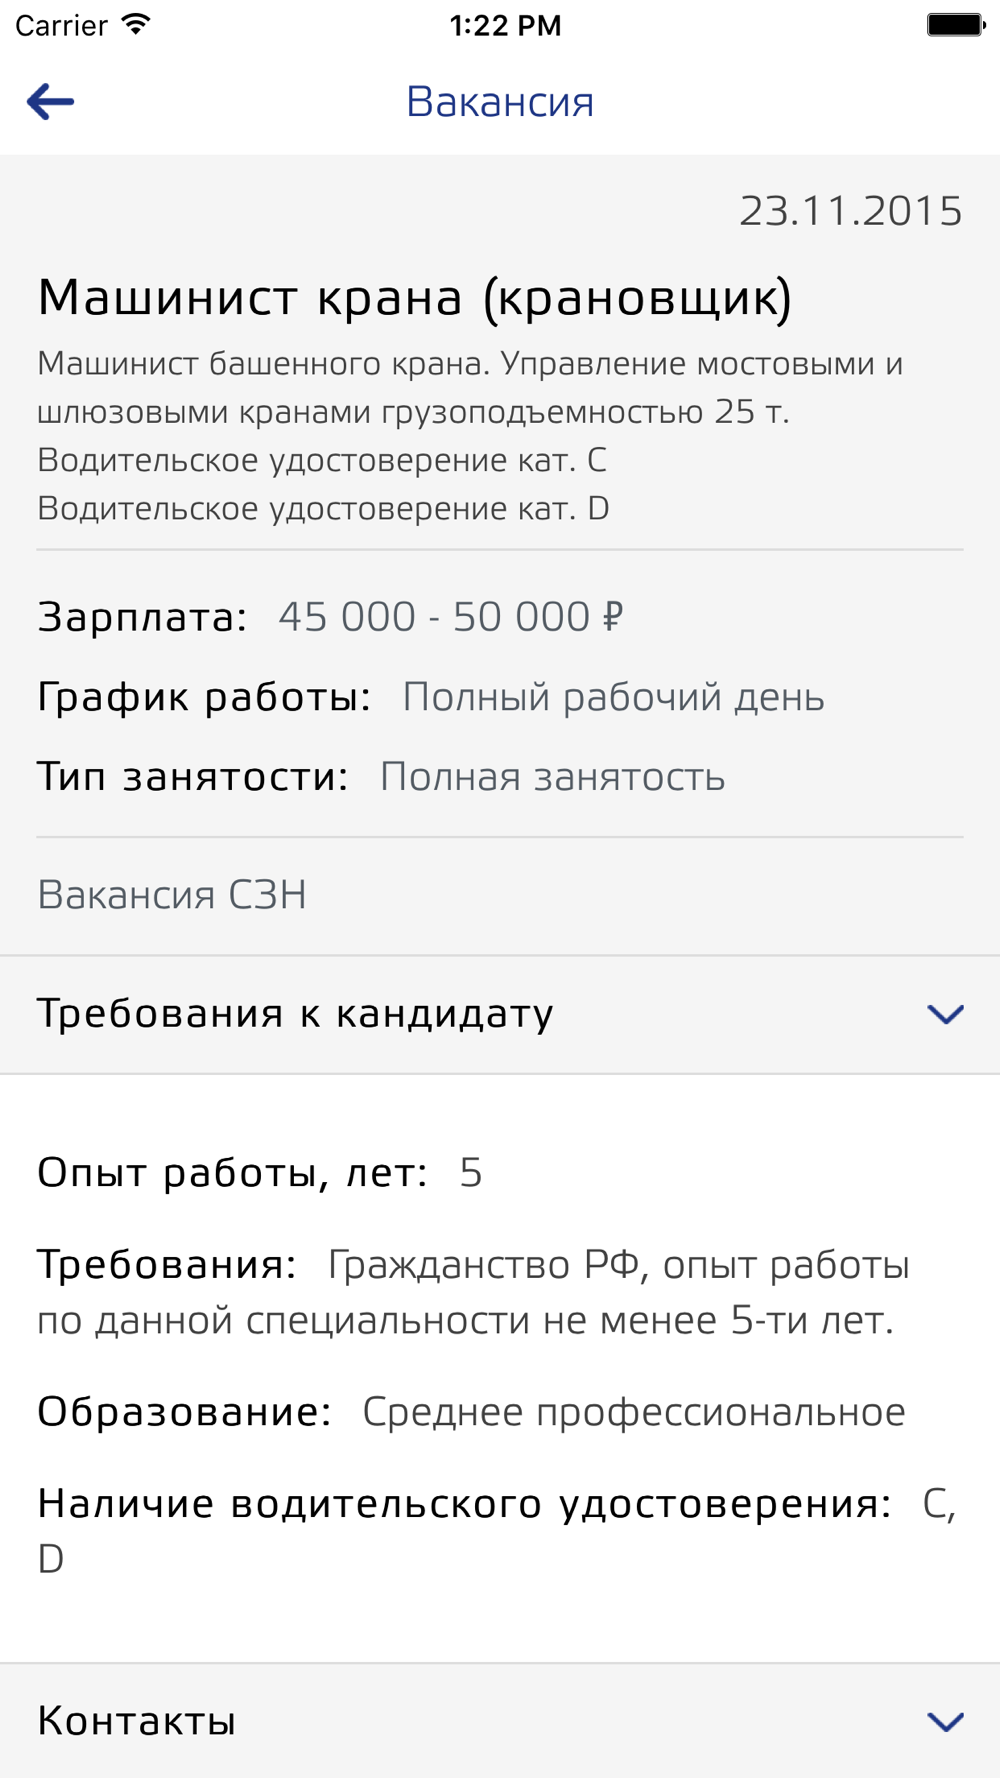The width and height of the screenshot is (1000, 1778).
Task: Tap the date 23.11.2015
Action: (x=851, y=211)
